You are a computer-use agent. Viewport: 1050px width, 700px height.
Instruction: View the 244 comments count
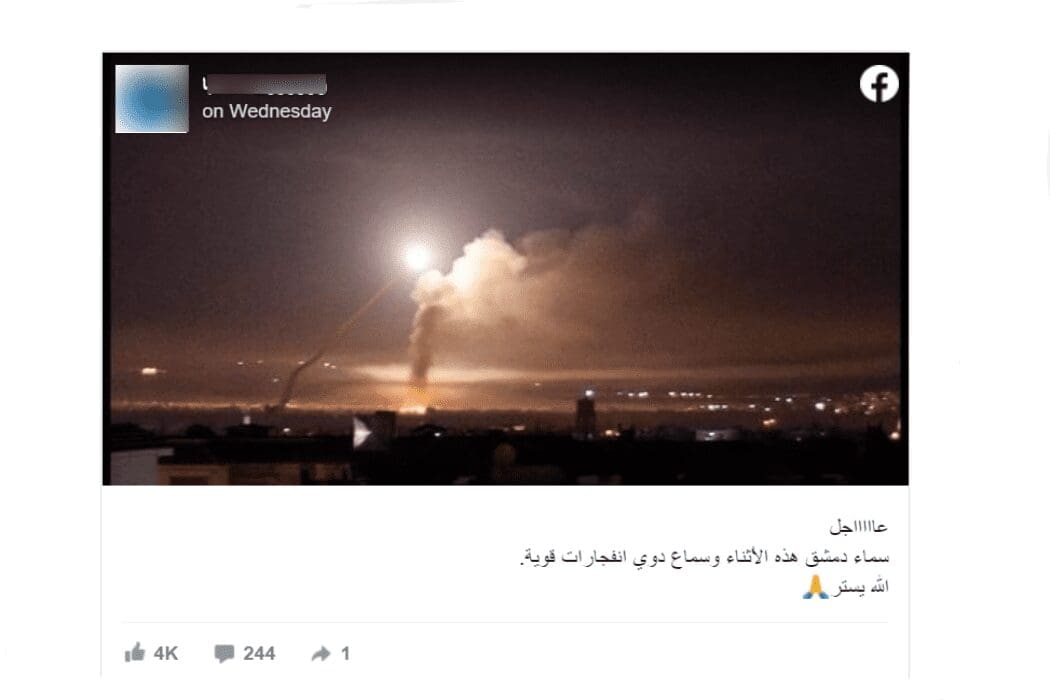click(x=259, y=653)
